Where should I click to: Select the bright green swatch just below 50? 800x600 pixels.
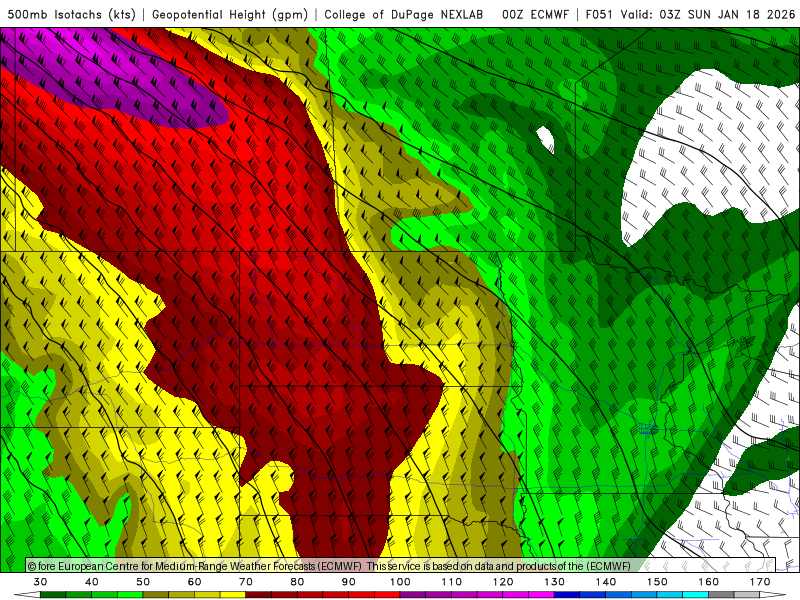[x=130, y=595]
